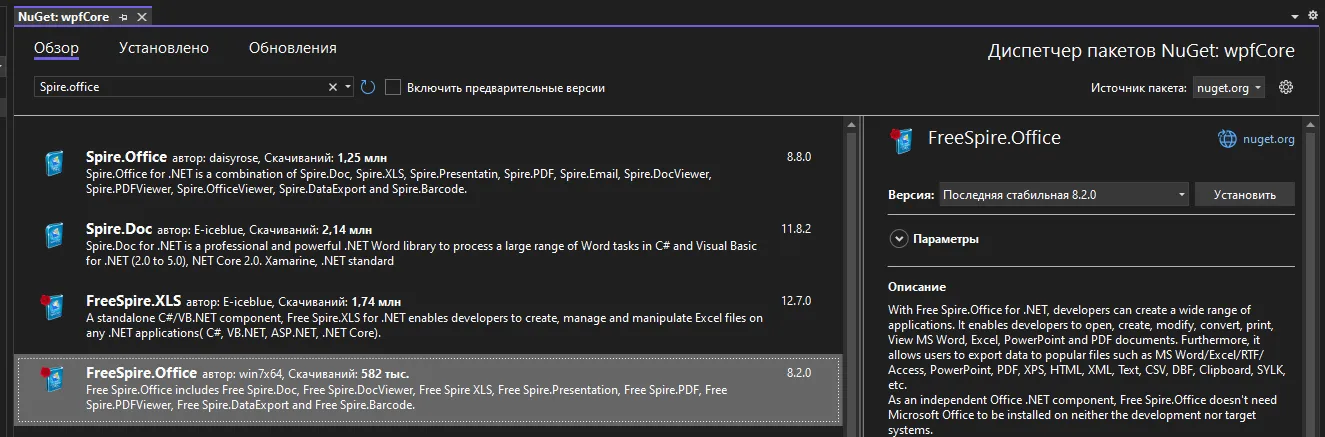Click the 'Версия:' label
Screen dimensions: 1325x437
click(911, 195)
